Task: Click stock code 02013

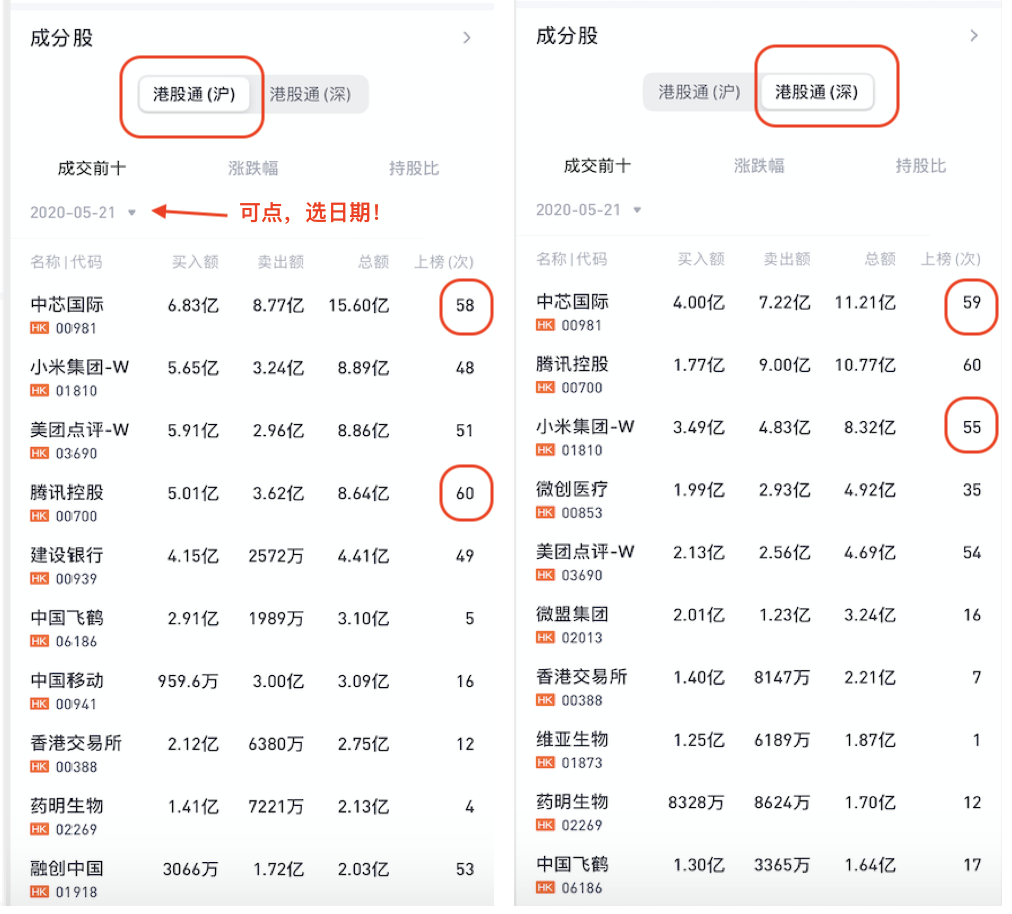Action: click(582, 638)
